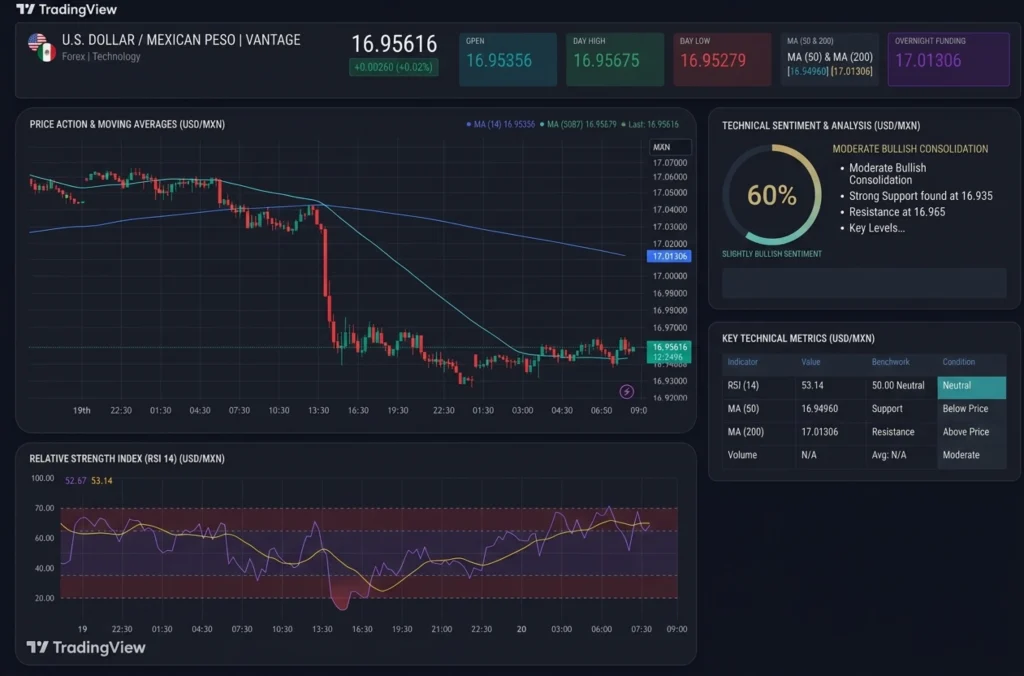Sort by the Condition column header
Screen dimensions: 1024x676
coord(959,362)
